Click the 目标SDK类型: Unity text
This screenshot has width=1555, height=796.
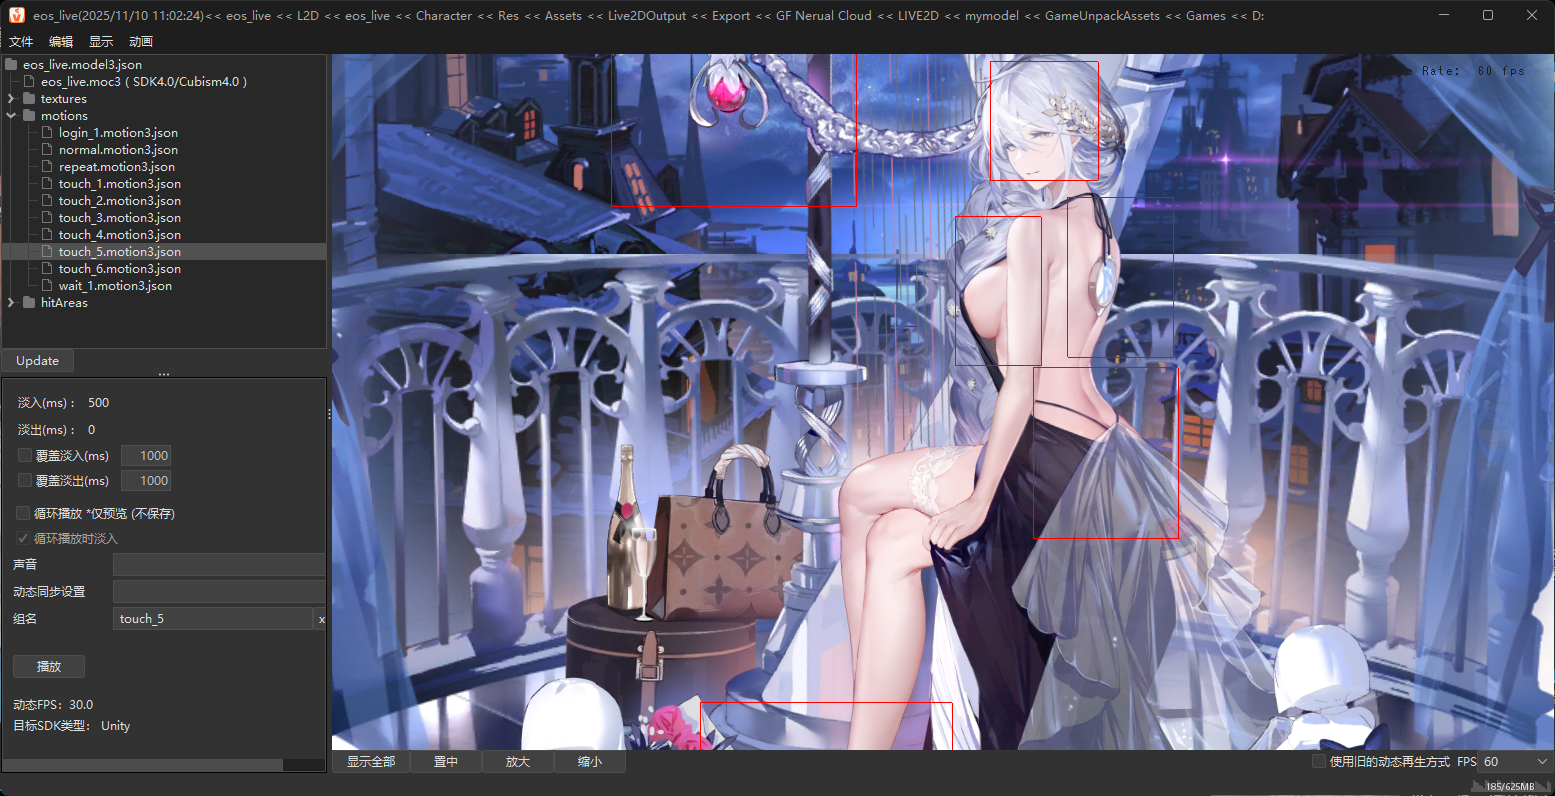(x=72, y=725)
